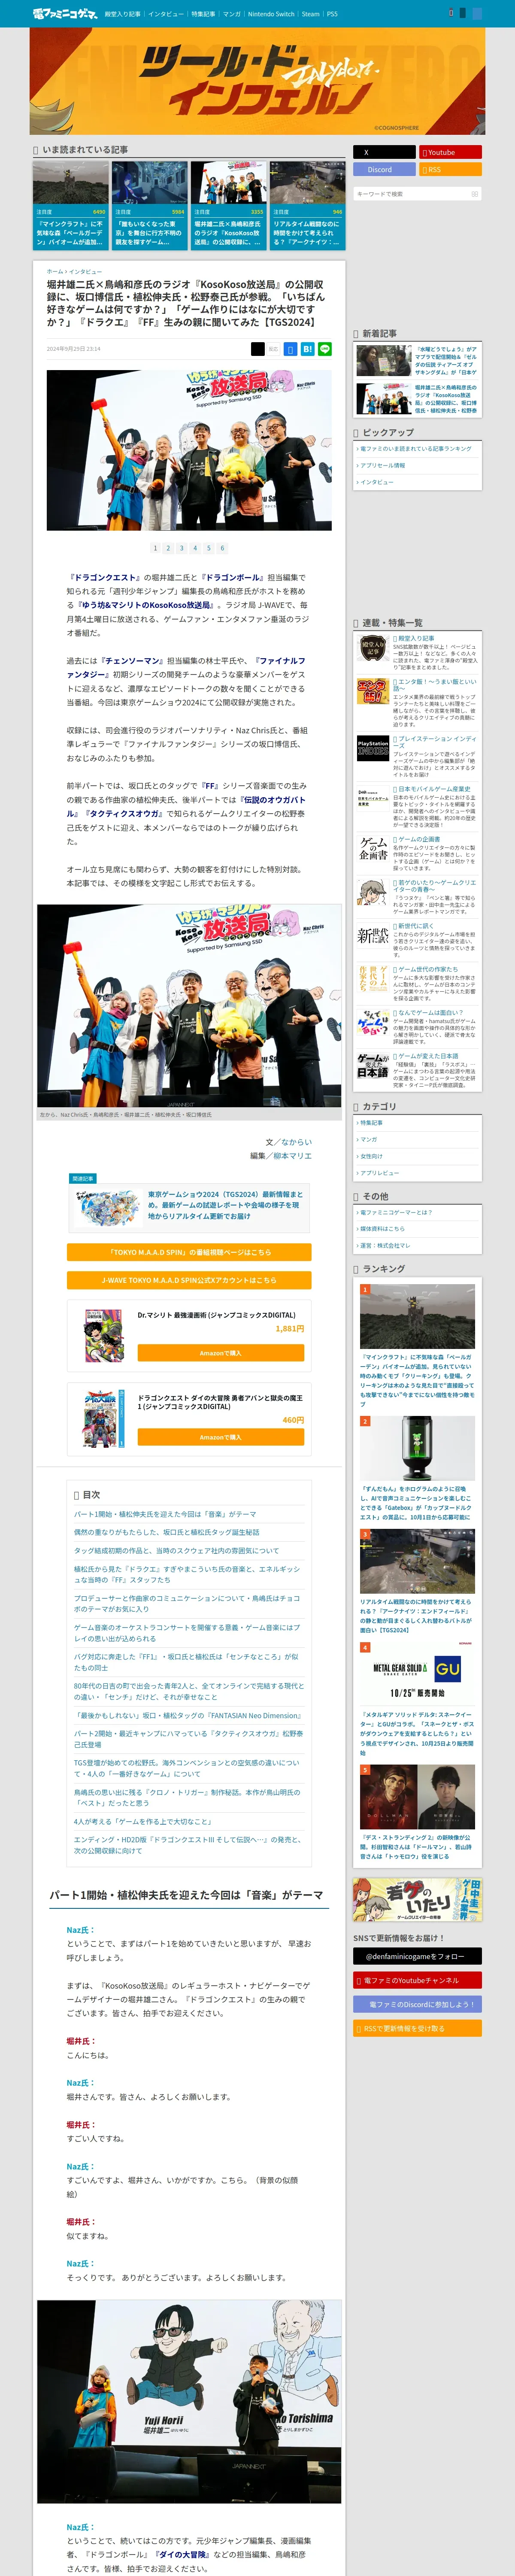
Task: Open インタビュー in top navigation
Action: tap(166, 14)
